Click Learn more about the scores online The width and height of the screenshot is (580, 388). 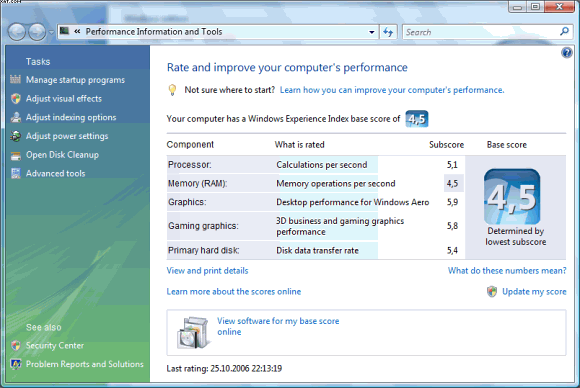[x=234, y=292]
